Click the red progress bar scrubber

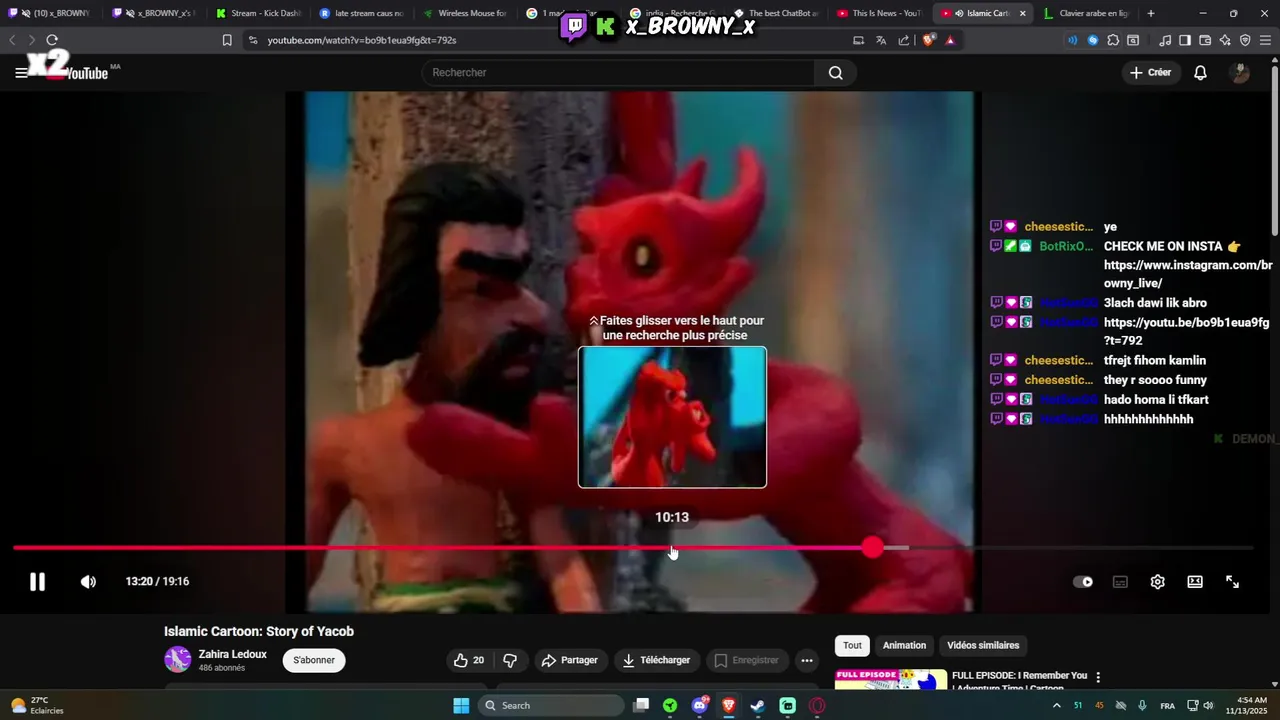pyautogui.click(x=873, y=547)
